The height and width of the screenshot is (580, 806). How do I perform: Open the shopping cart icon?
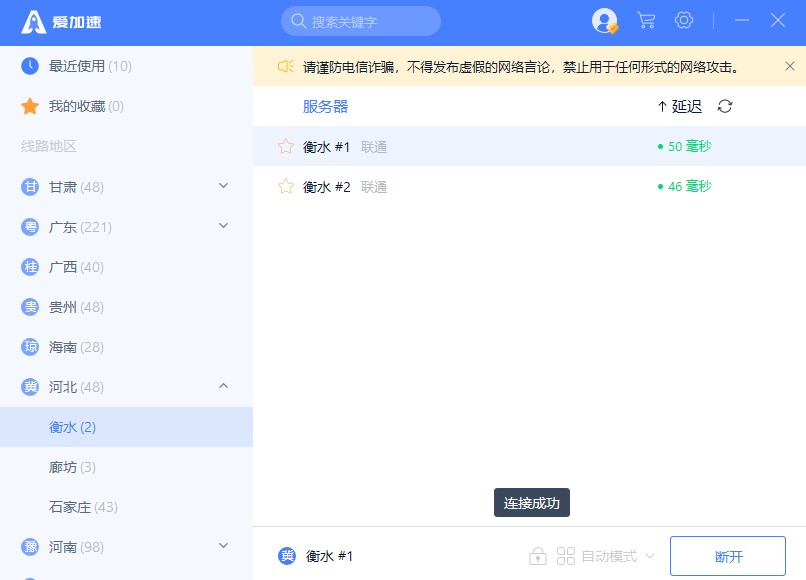tap(646, 21)
